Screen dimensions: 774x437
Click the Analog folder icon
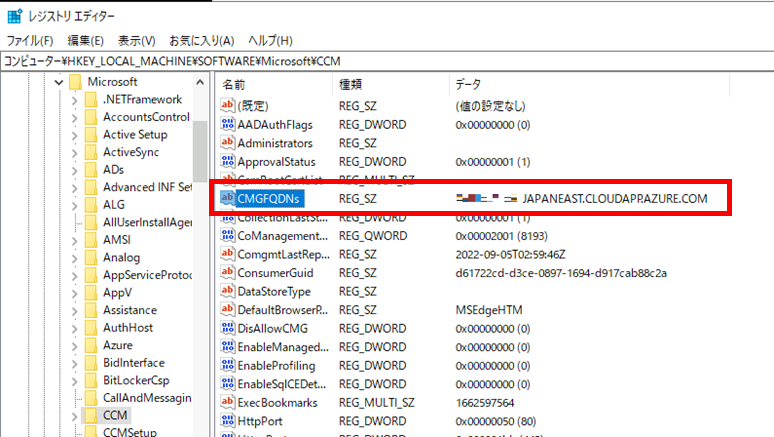tap(91, 258)
